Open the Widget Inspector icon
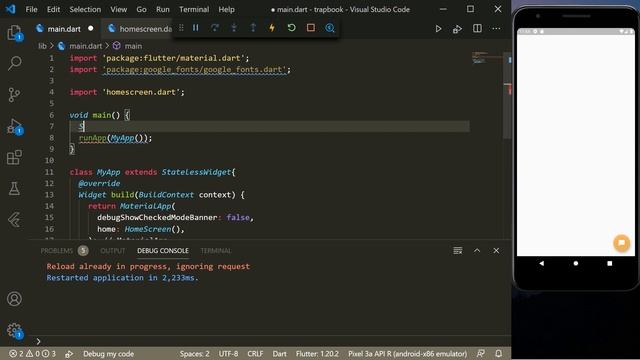 point(330,28)
